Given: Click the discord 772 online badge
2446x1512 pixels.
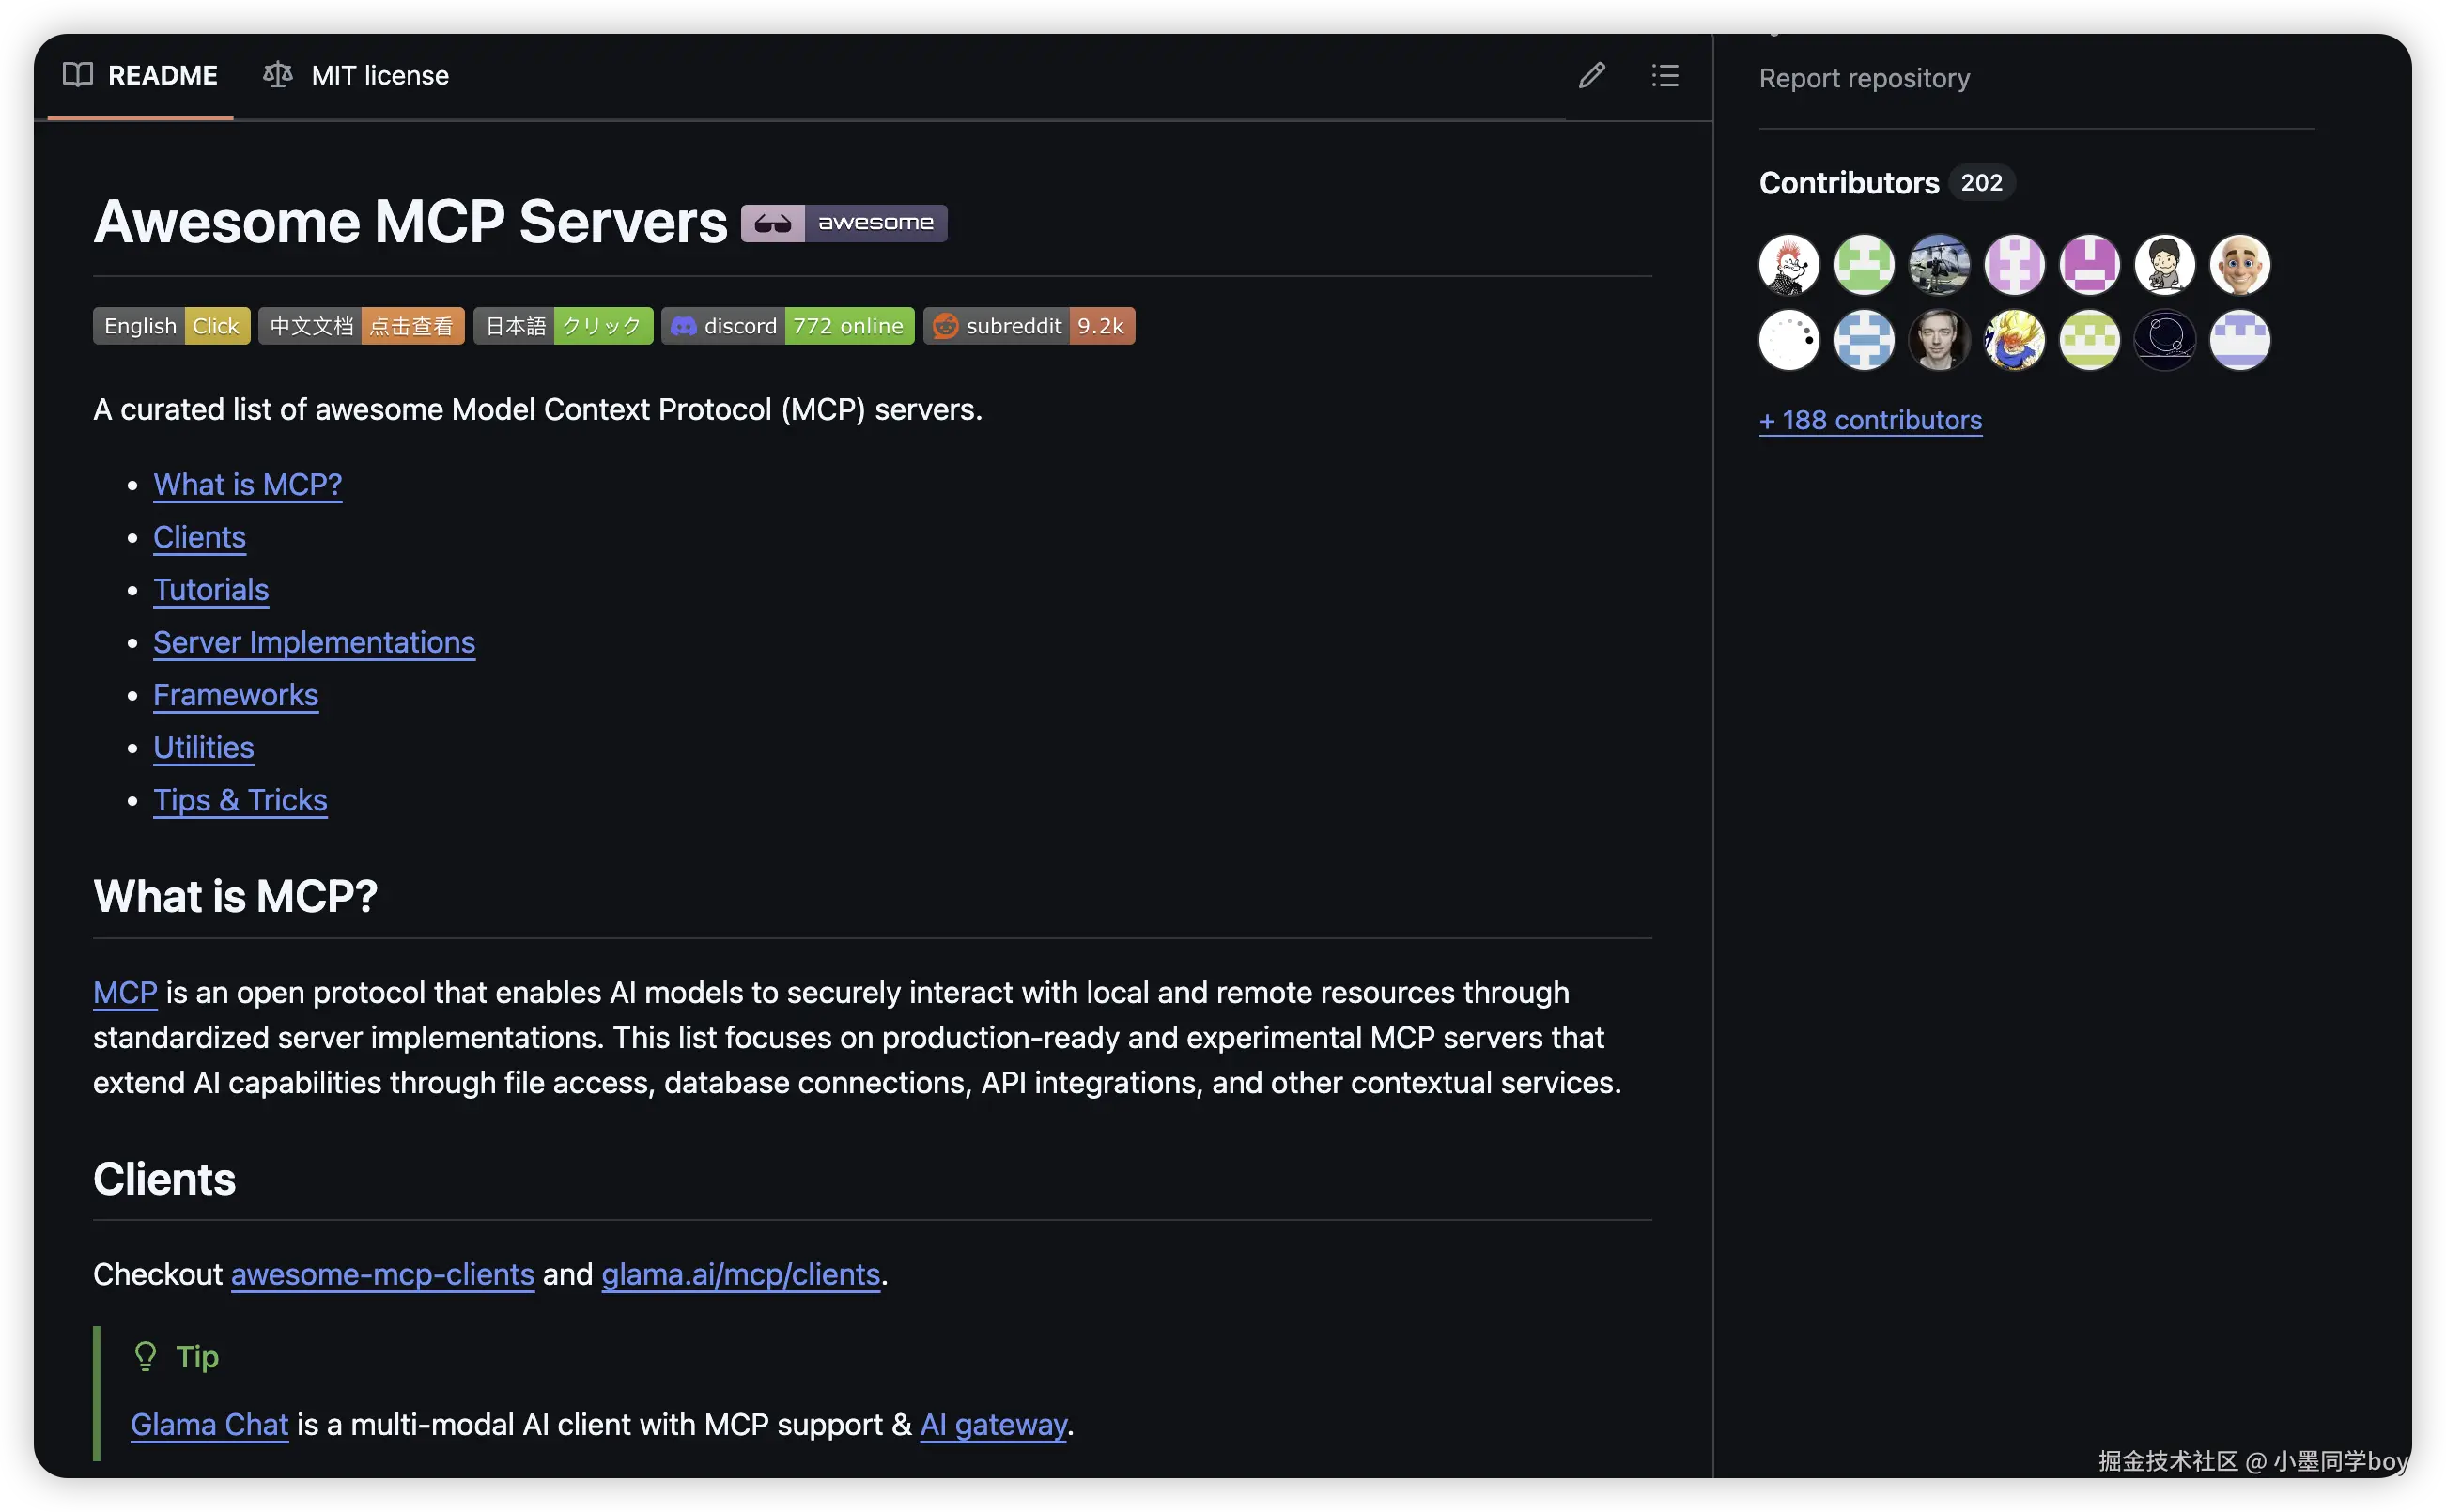Looking at the screenshot, I should [787, 326].
